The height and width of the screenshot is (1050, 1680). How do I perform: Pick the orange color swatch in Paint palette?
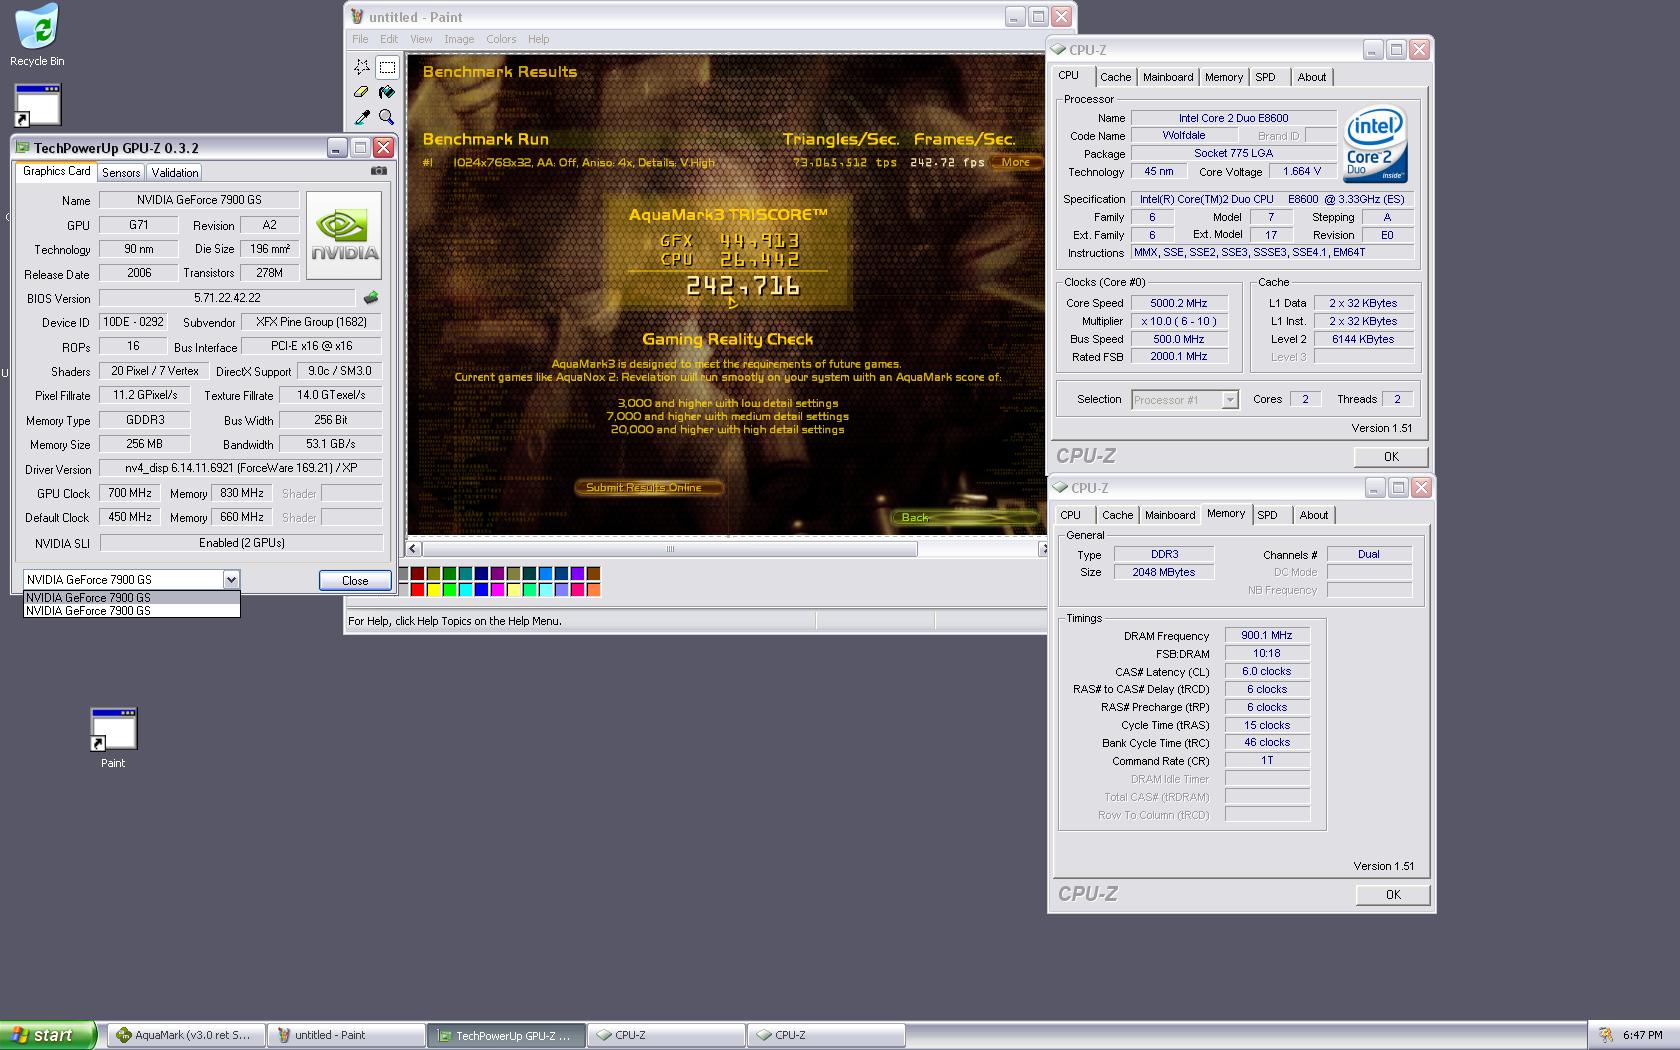tap(593, 589)
